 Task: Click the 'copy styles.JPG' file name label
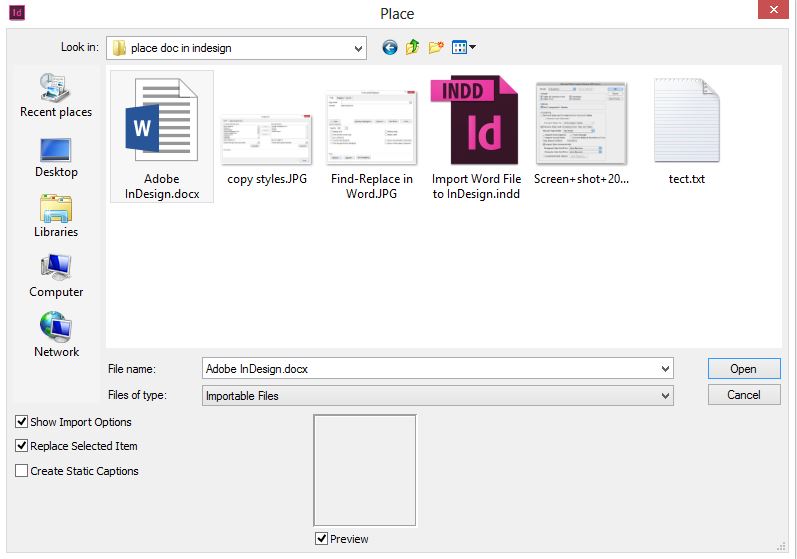click(267, 179)
